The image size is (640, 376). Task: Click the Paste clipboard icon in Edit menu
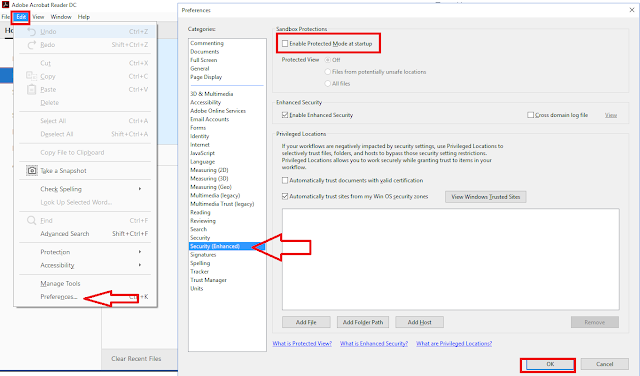pos(31,89)
